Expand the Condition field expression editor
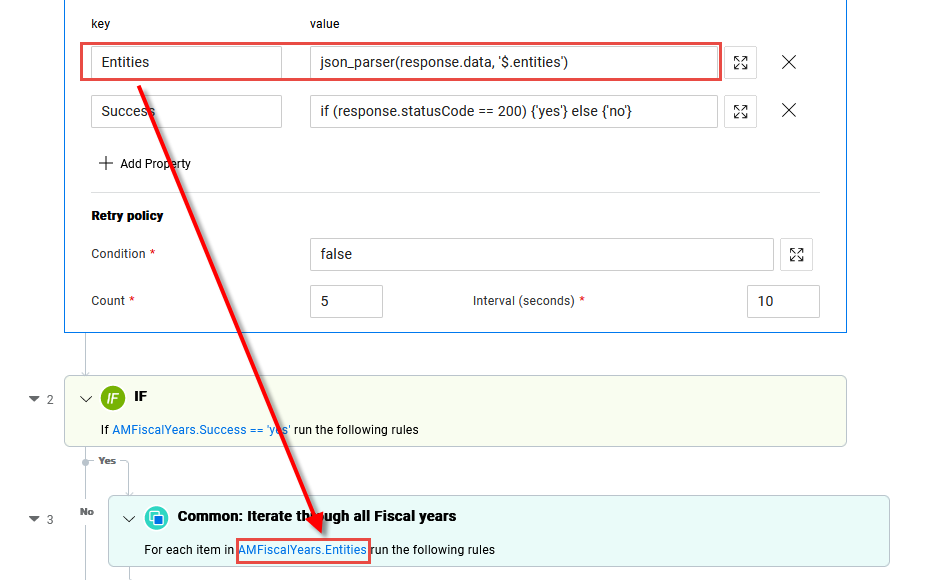The image size is (950, 580). coord(796,254)
